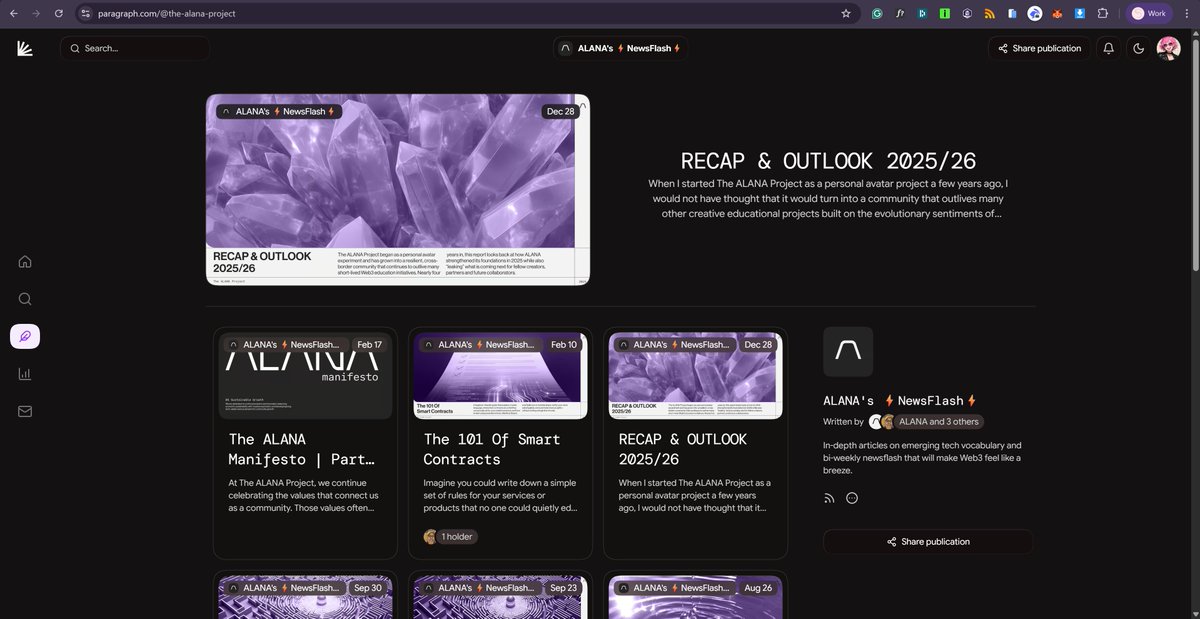The image size is (1200, 619).
Task: Click the ALANA's NewsFlash publication name in the panel
Action: pos(899,400)
